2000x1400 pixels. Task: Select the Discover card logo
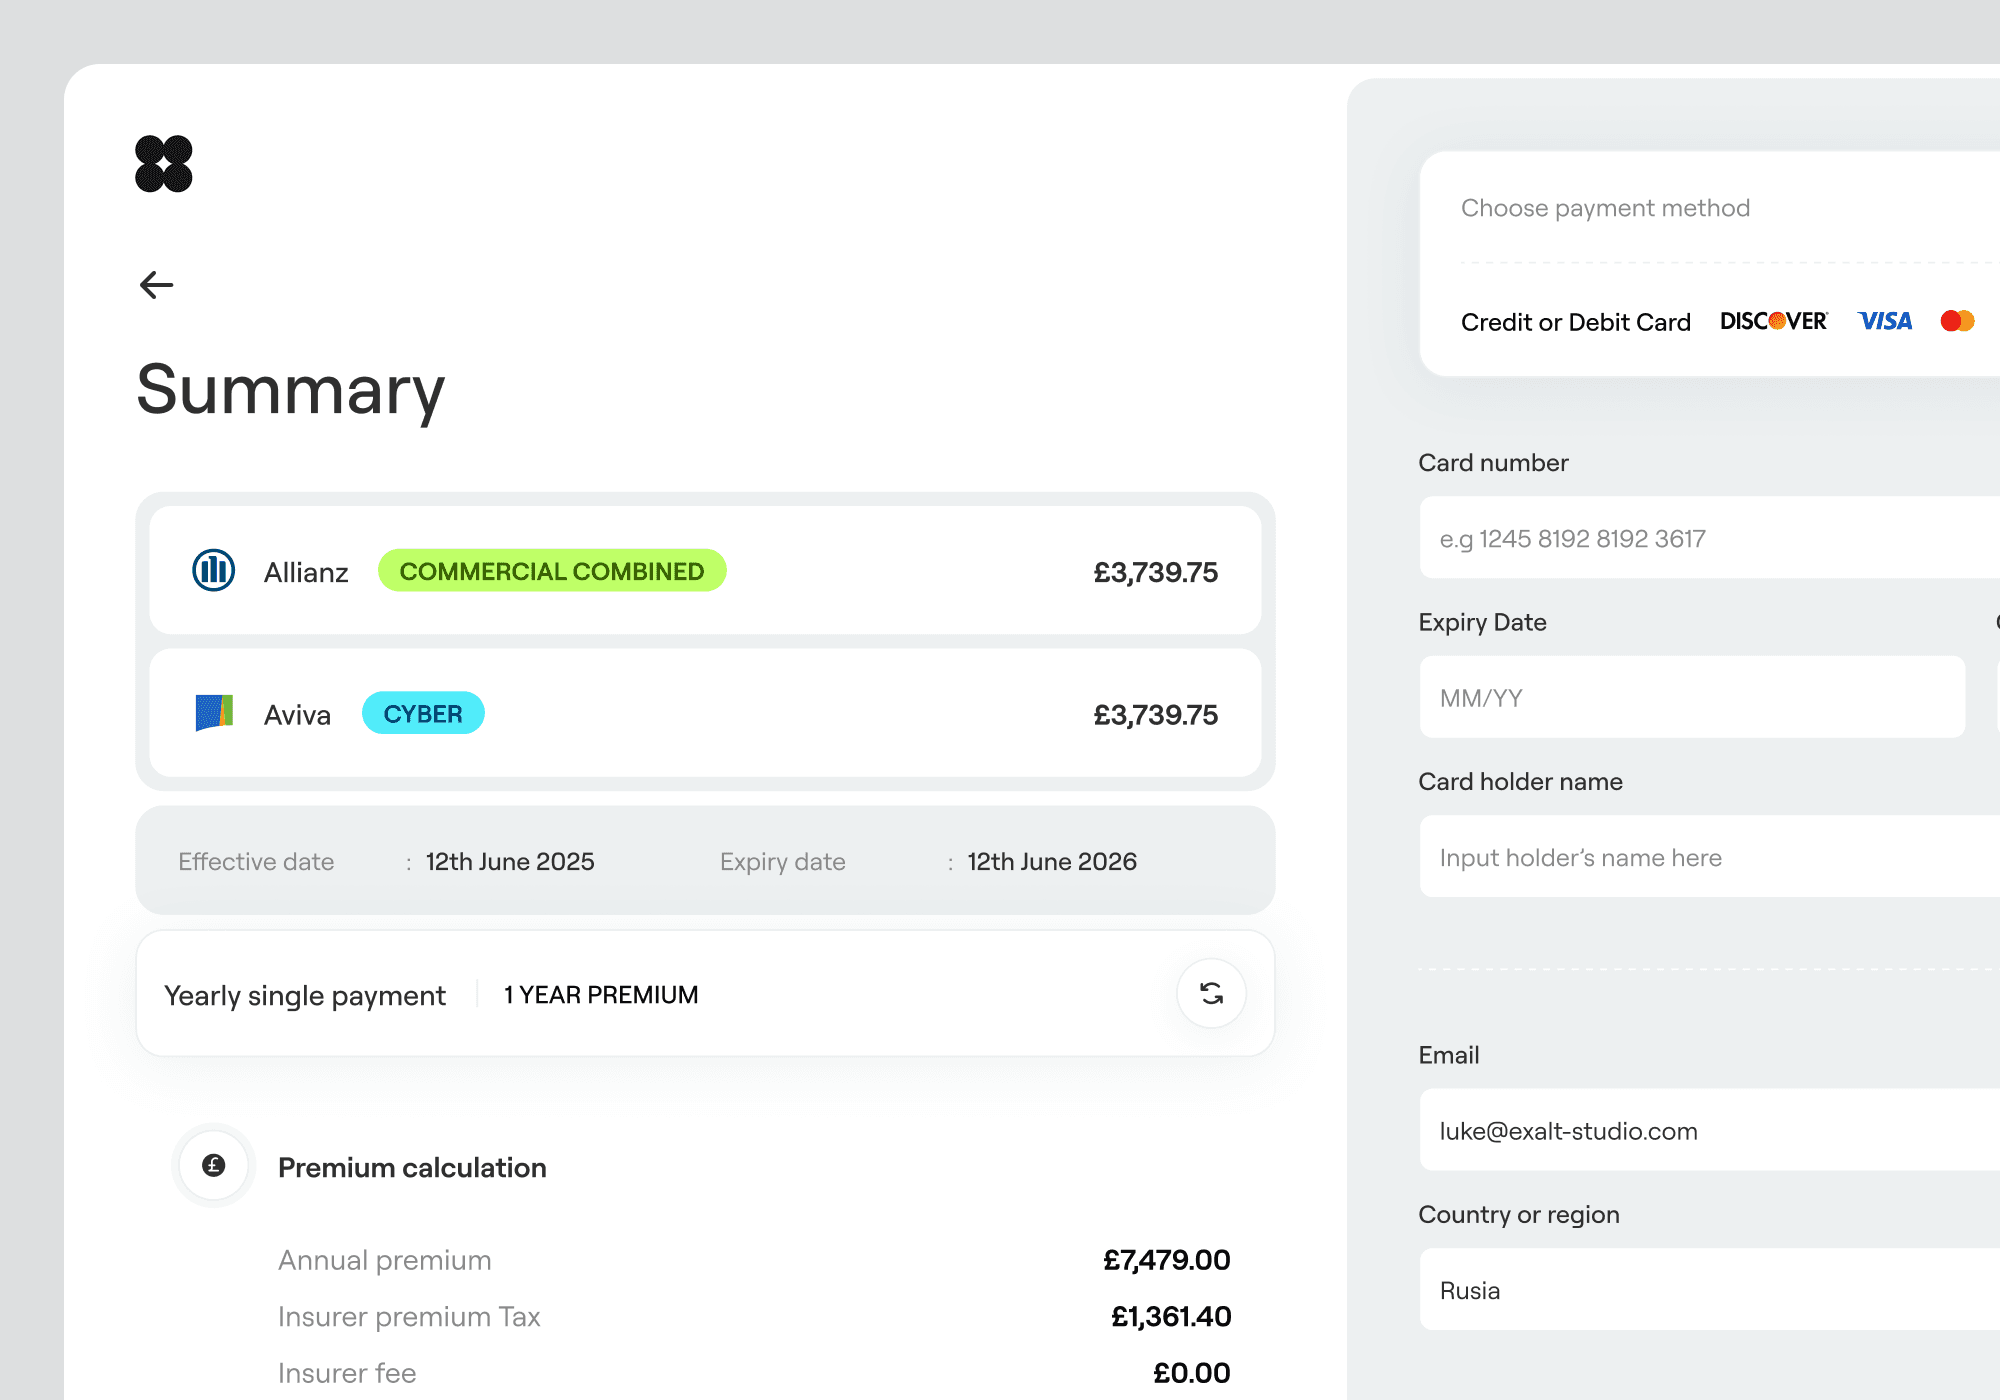click(1774, 321)
